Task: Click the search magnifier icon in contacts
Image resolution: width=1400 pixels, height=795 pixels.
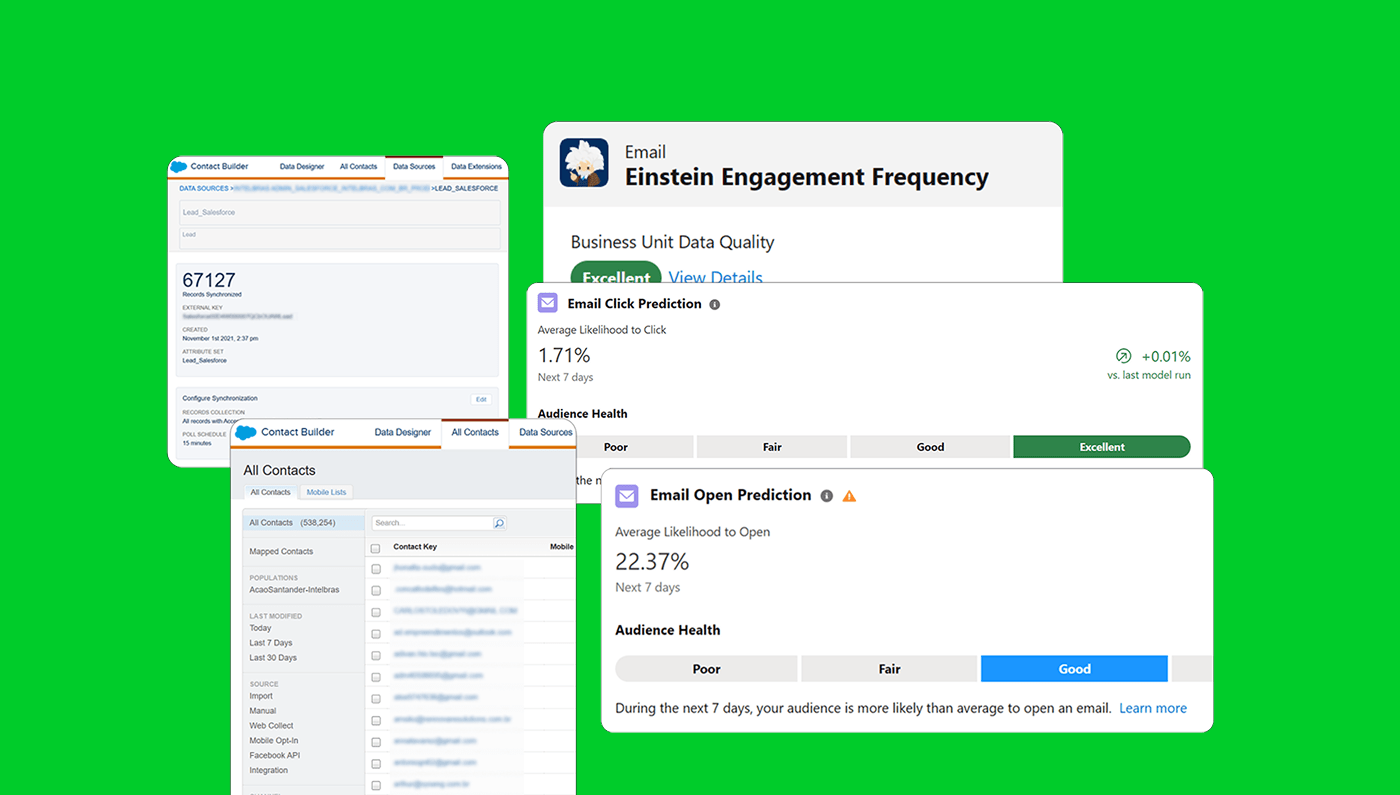Action: point(500,523)
